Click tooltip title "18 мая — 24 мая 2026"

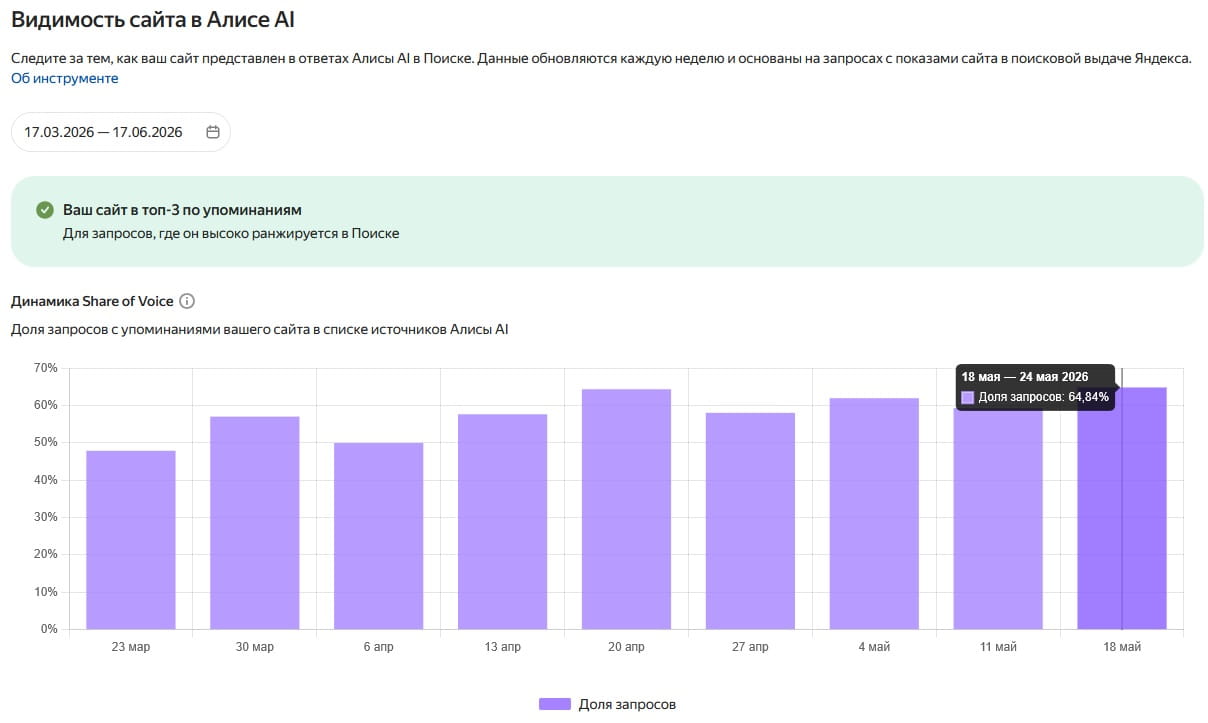coord(1025,377)
